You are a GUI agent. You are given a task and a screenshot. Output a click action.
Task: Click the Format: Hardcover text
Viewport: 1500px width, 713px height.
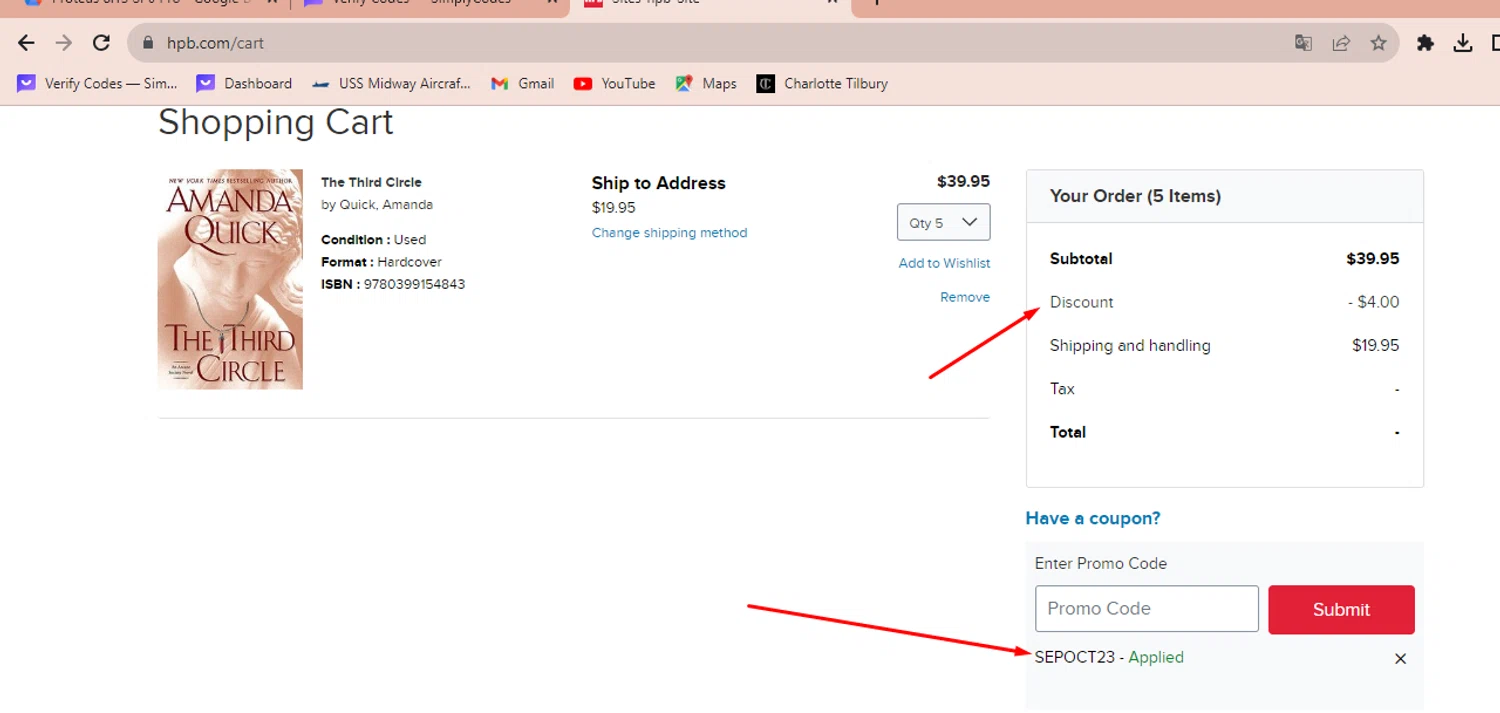tap(381, 262)
